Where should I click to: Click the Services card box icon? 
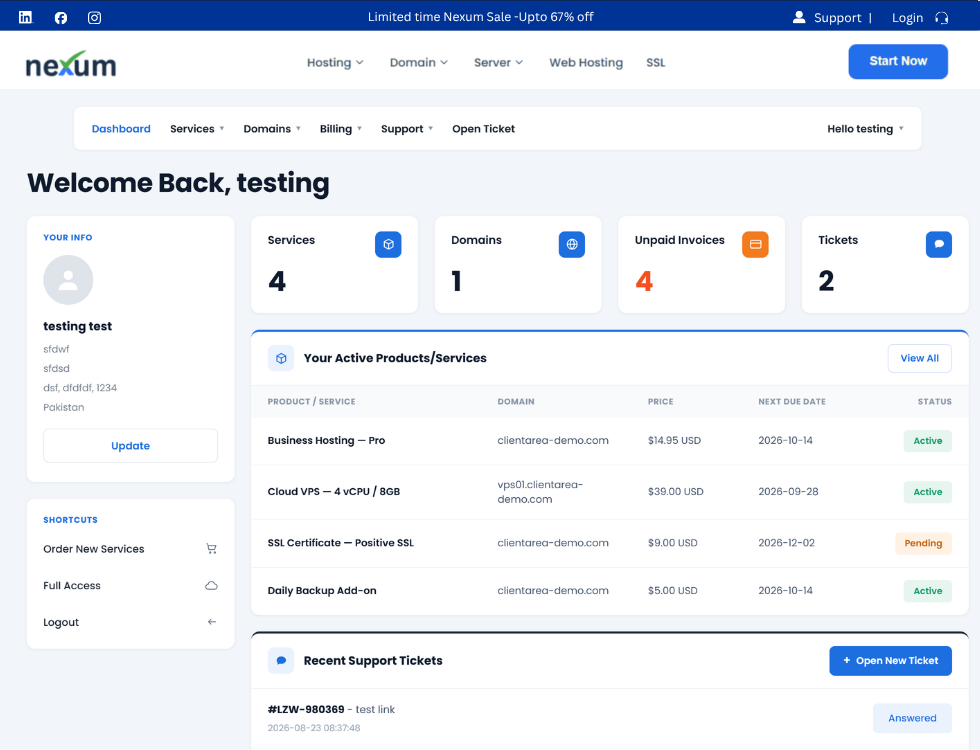pos(388,244)
